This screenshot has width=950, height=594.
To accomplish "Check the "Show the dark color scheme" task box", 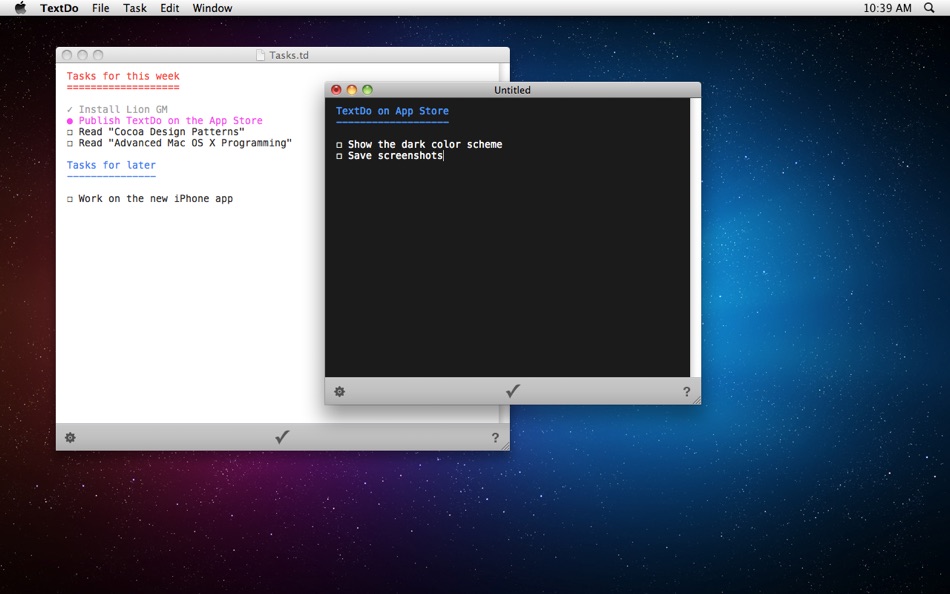I will pos(339,145).
